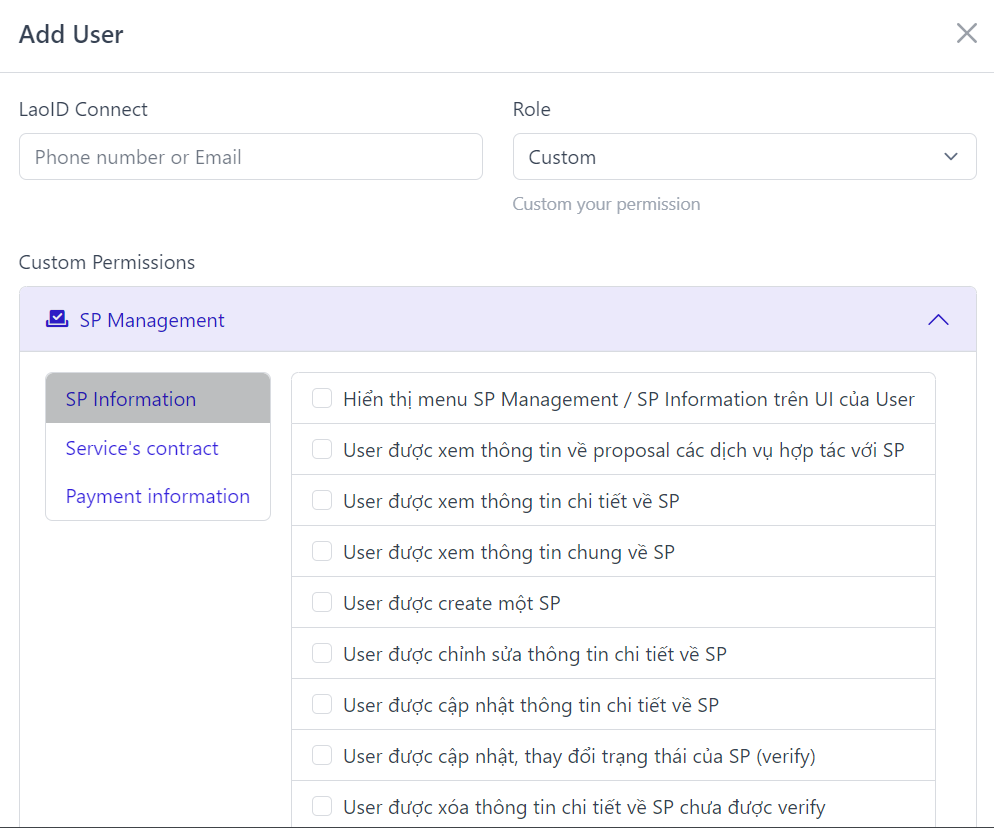Image resolution: width=994 pixels, height=828 pixels.
Task: Select the SP Information tab
Action: pyautogui.click(x=158, y=398)
